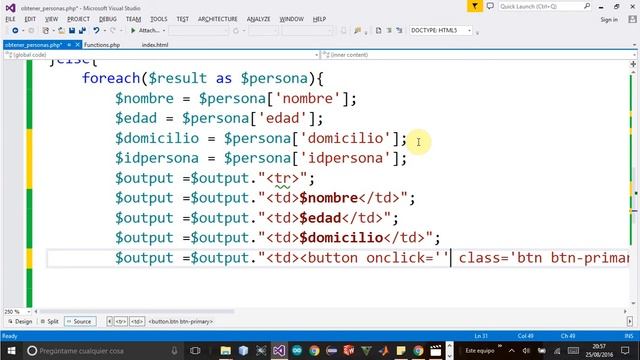Select the <td> breadcrumb tag
The width and height of the screenshot is (640, 360).
coord(137,322)
